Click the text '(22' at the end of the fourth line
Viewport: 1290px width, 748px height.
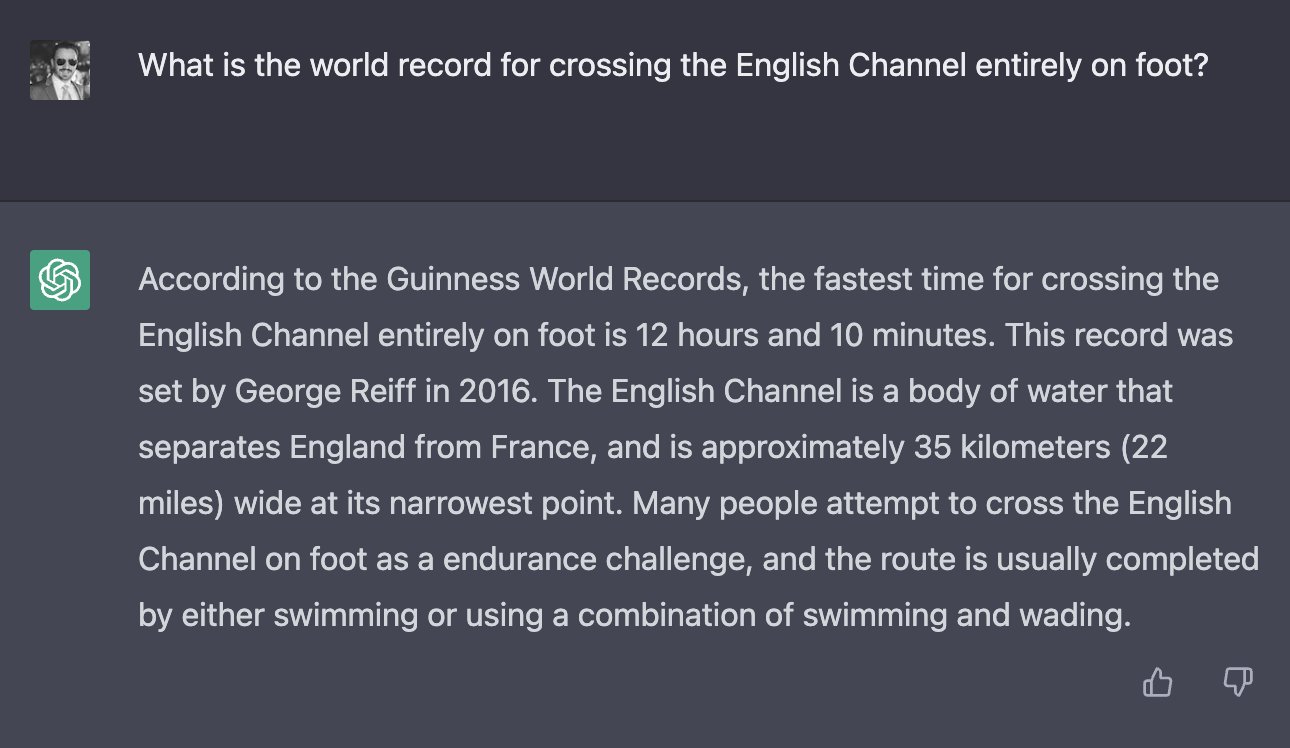point(1144,447)
